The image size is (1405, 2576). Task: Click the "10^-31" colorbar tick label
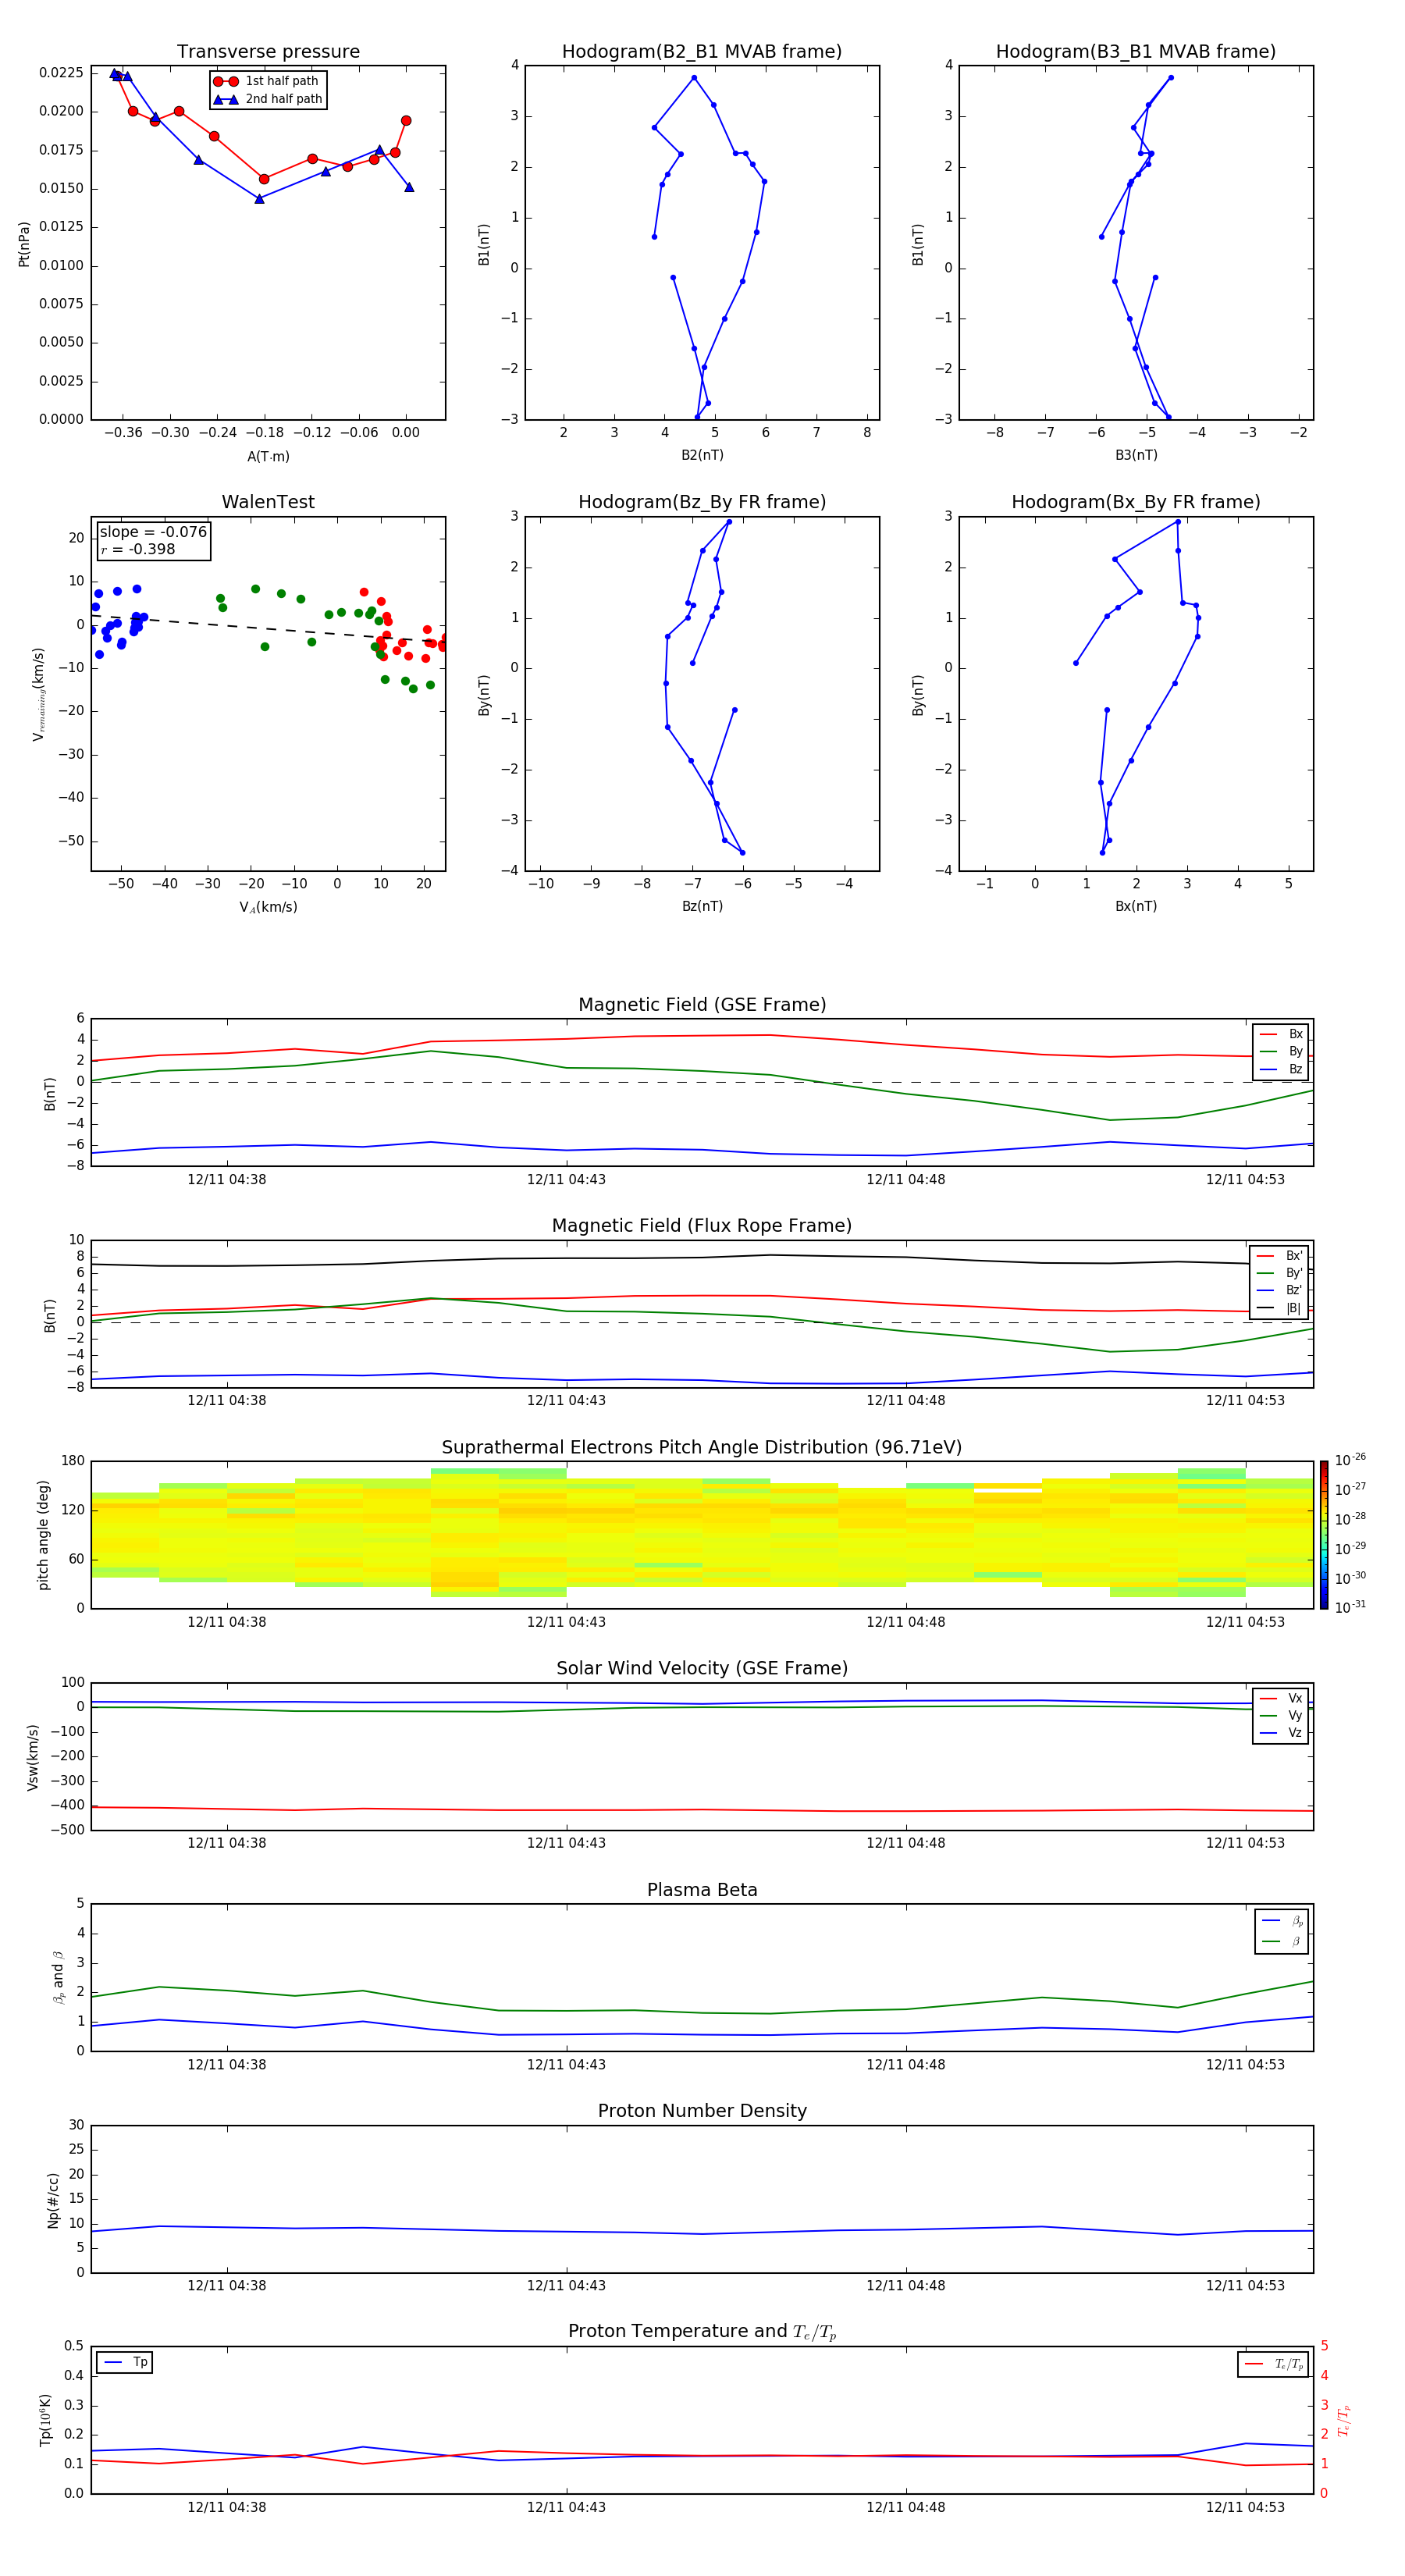tap(1350, 1607)
